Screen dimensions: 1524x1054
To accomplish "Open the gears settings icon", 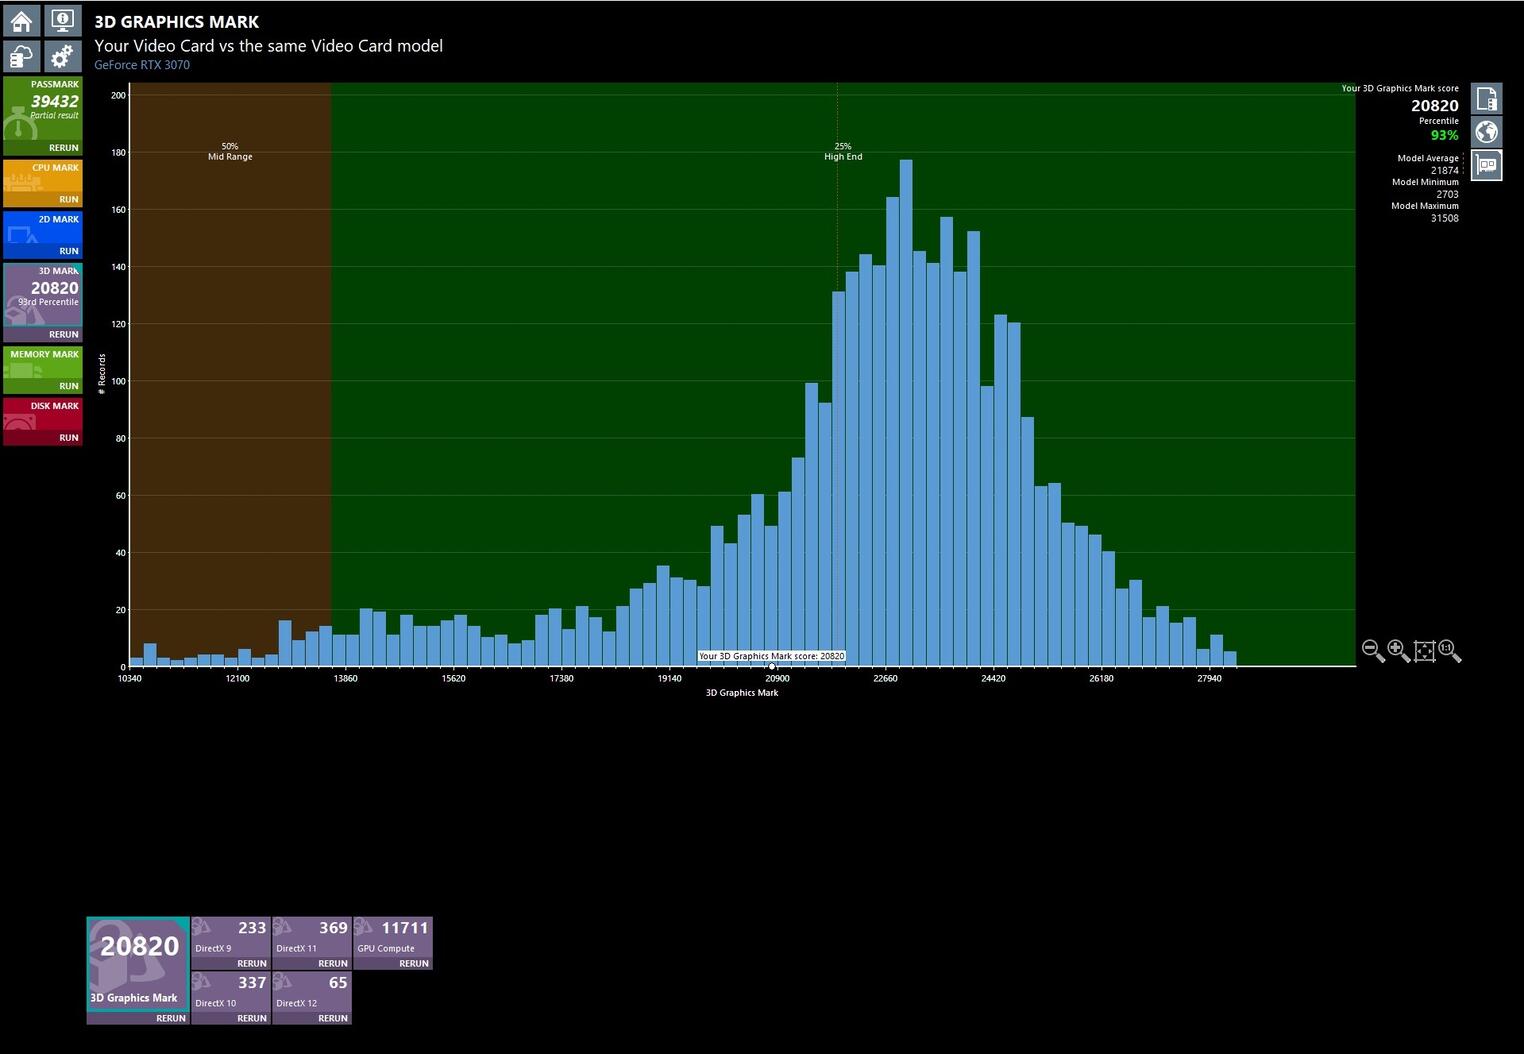I will 62,57.
